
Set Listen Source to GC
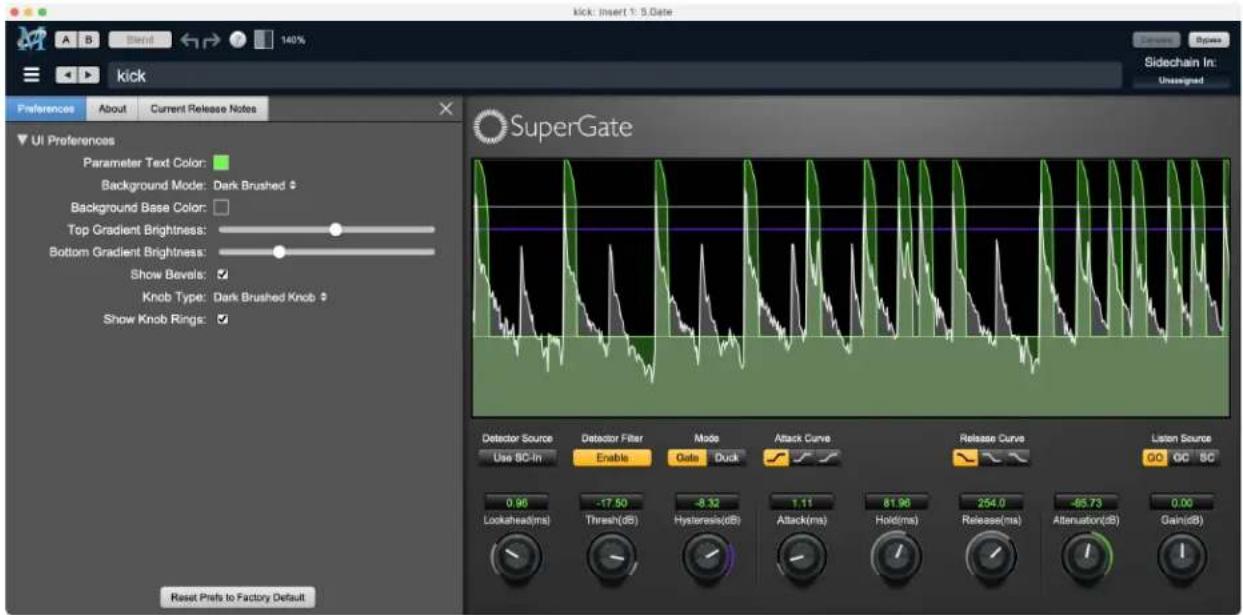point(1181,457)
